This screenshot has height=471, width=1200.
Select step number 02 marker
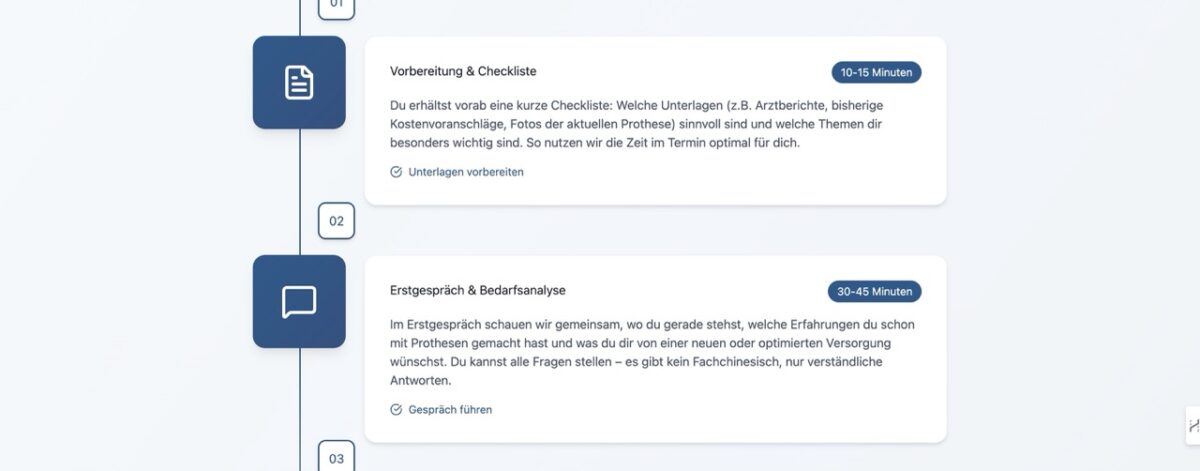336,221
